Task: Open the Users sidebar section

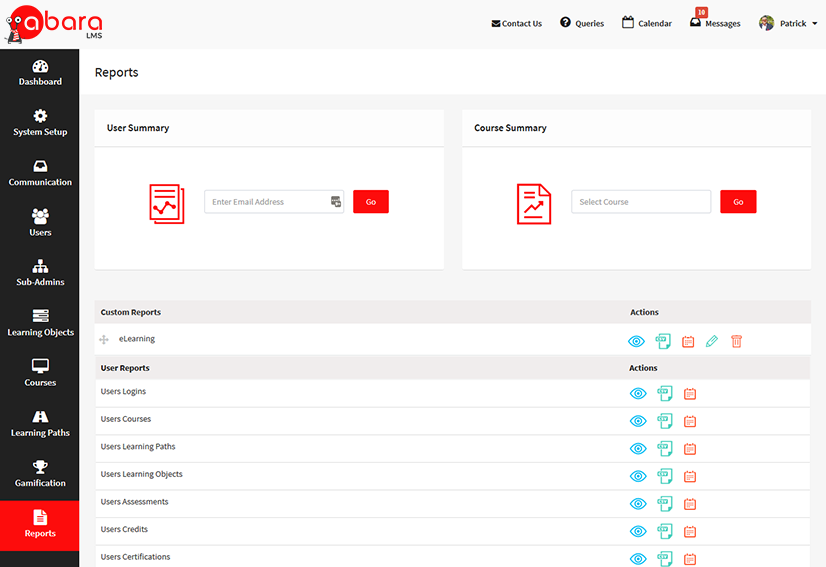Action: [x=40, y=223]
